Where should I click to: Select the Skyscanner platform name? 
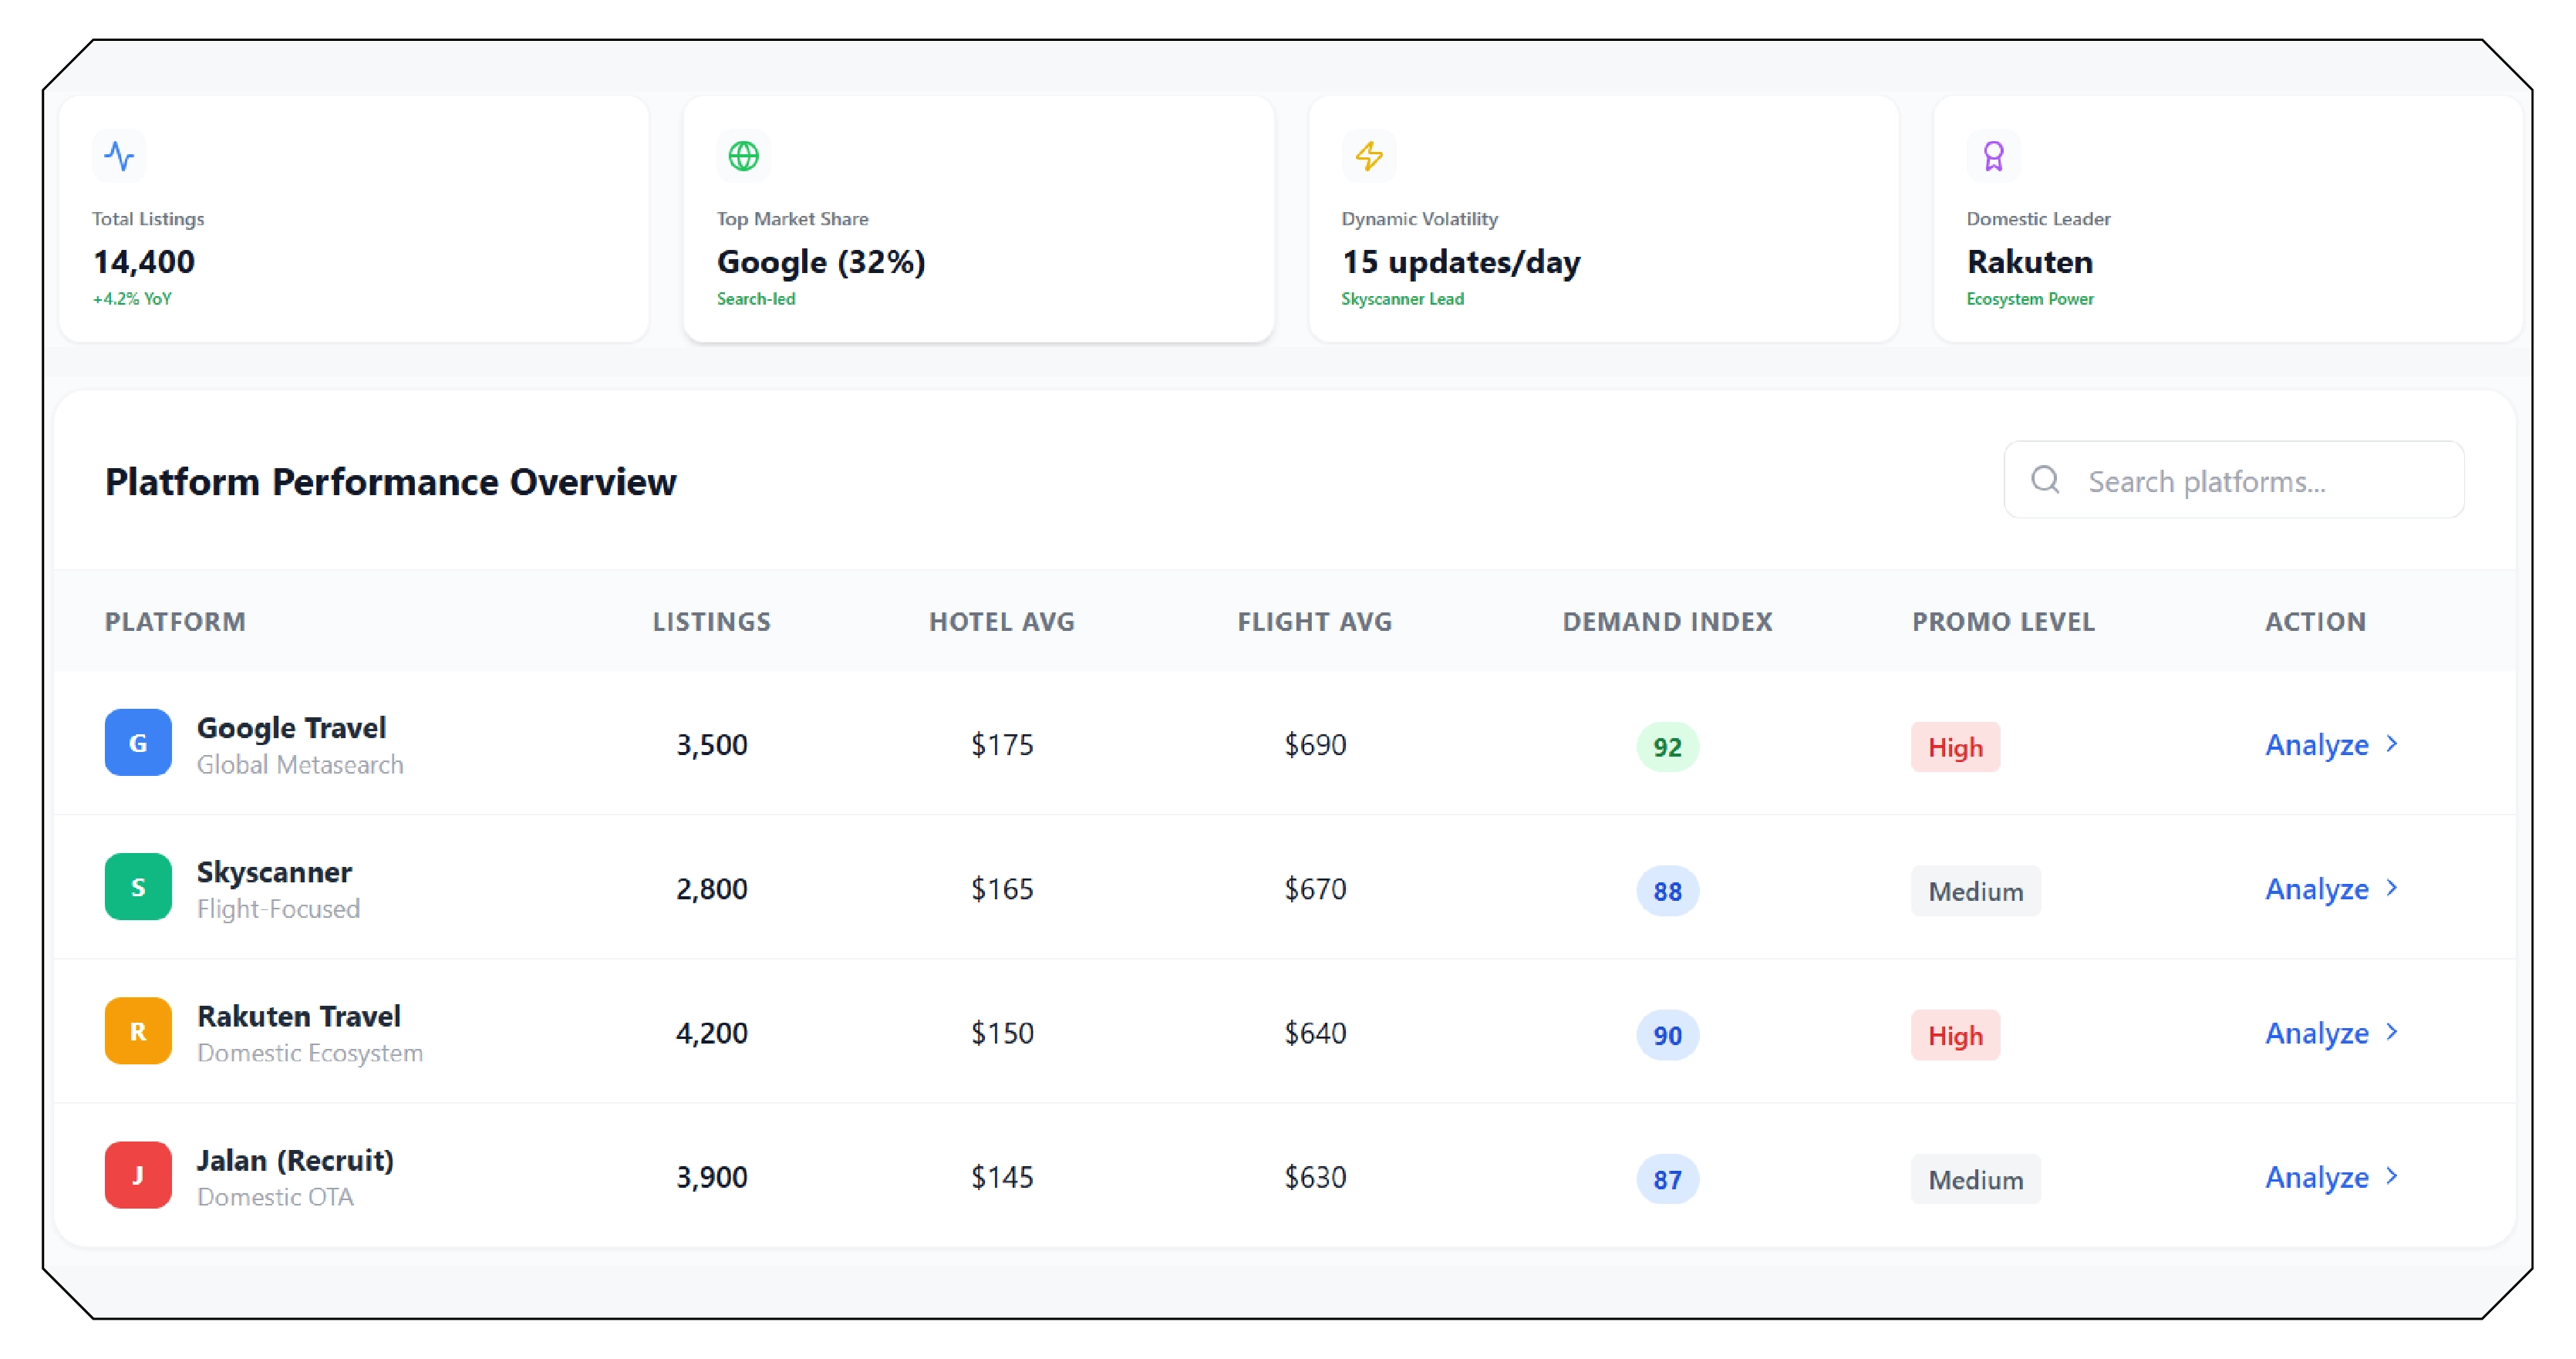tap(274, 872)
